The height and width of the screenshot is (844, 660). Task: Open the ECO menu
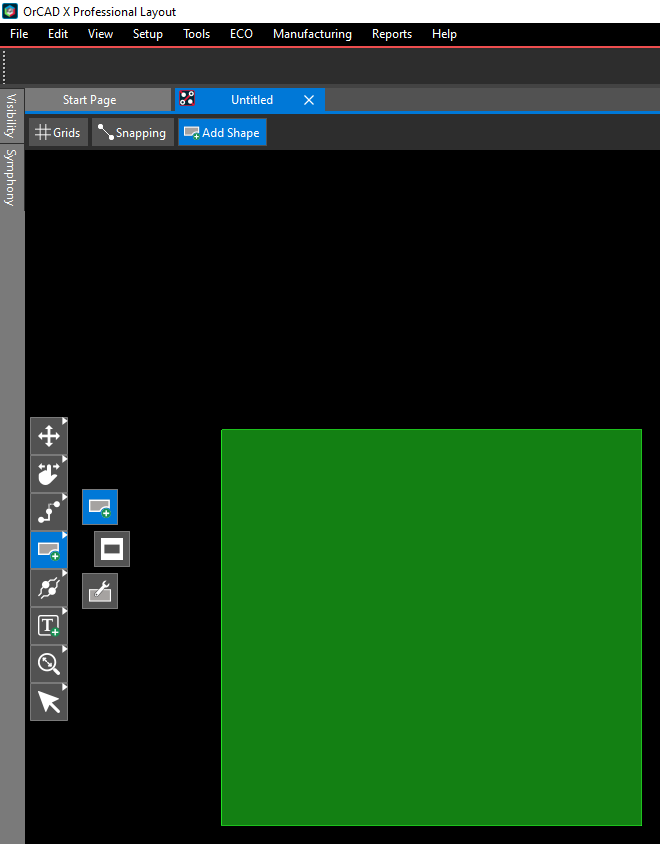pos(241,34)
